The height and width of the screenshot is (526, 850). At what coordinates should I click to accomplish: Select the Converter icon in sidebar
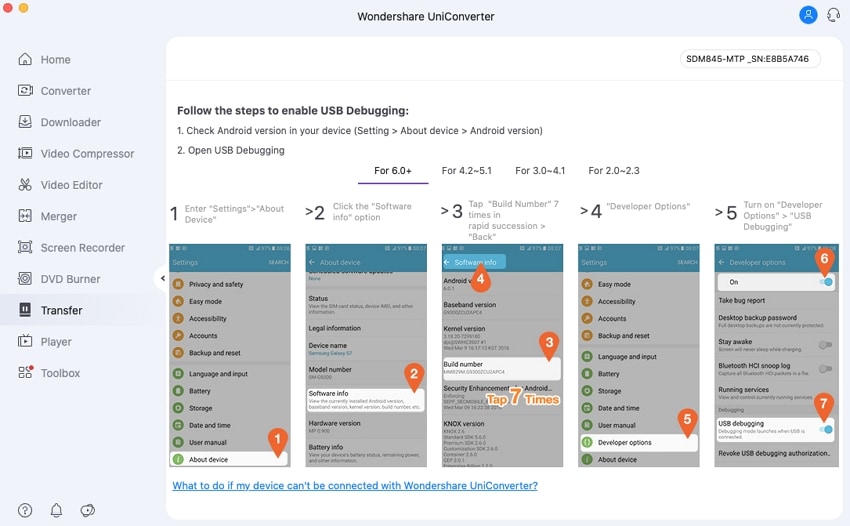tap(25, 90)
